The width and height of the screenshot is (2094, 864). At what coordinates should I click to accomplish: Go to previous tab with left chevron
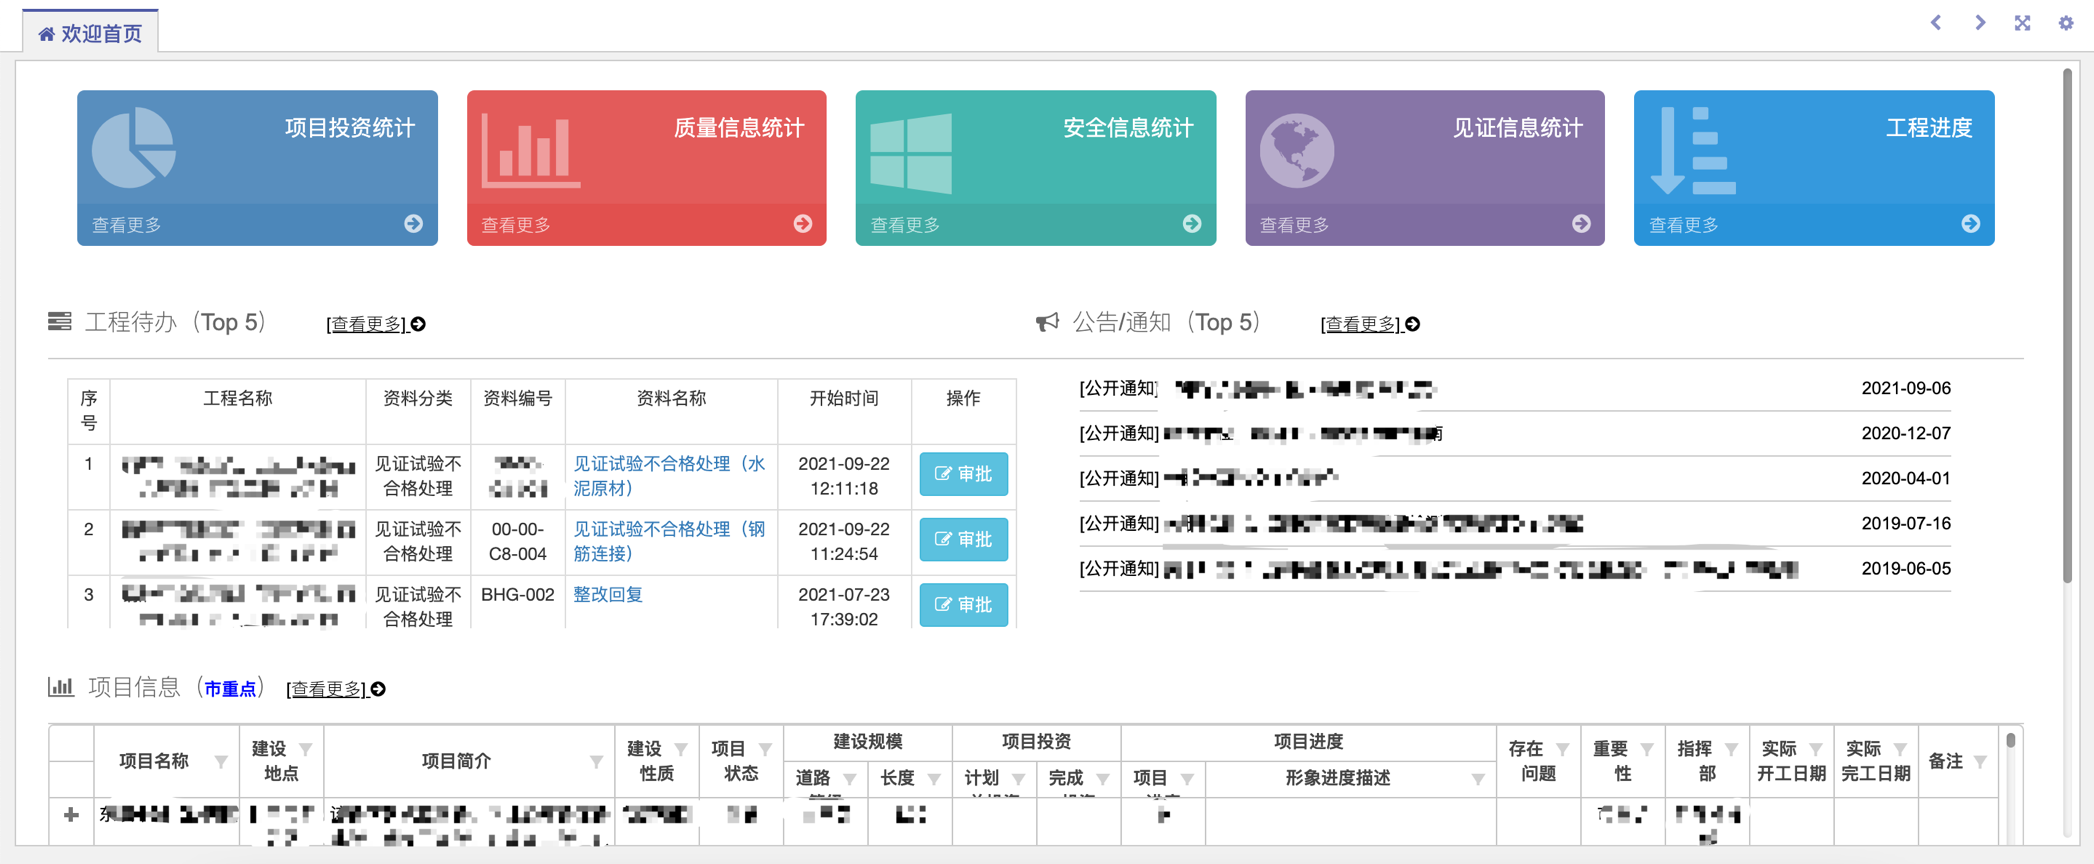click(x=1936, y=23)
